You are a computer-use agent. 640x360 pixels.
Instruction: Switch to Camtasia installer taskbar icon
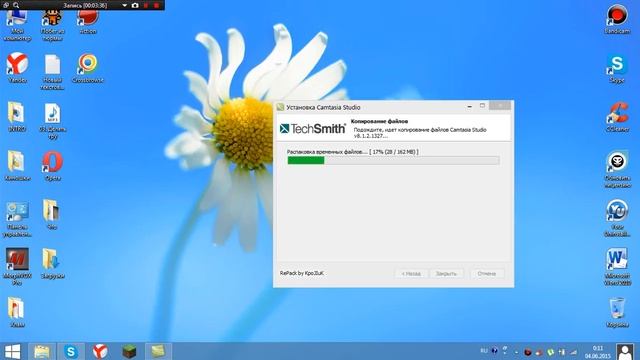point(158,351)
